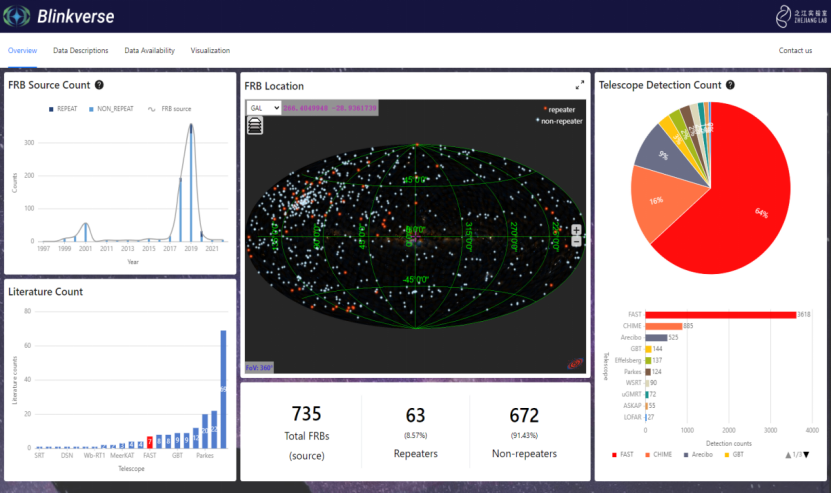Click the ASKAP 55 detection bar

click(x=647, y=406)
